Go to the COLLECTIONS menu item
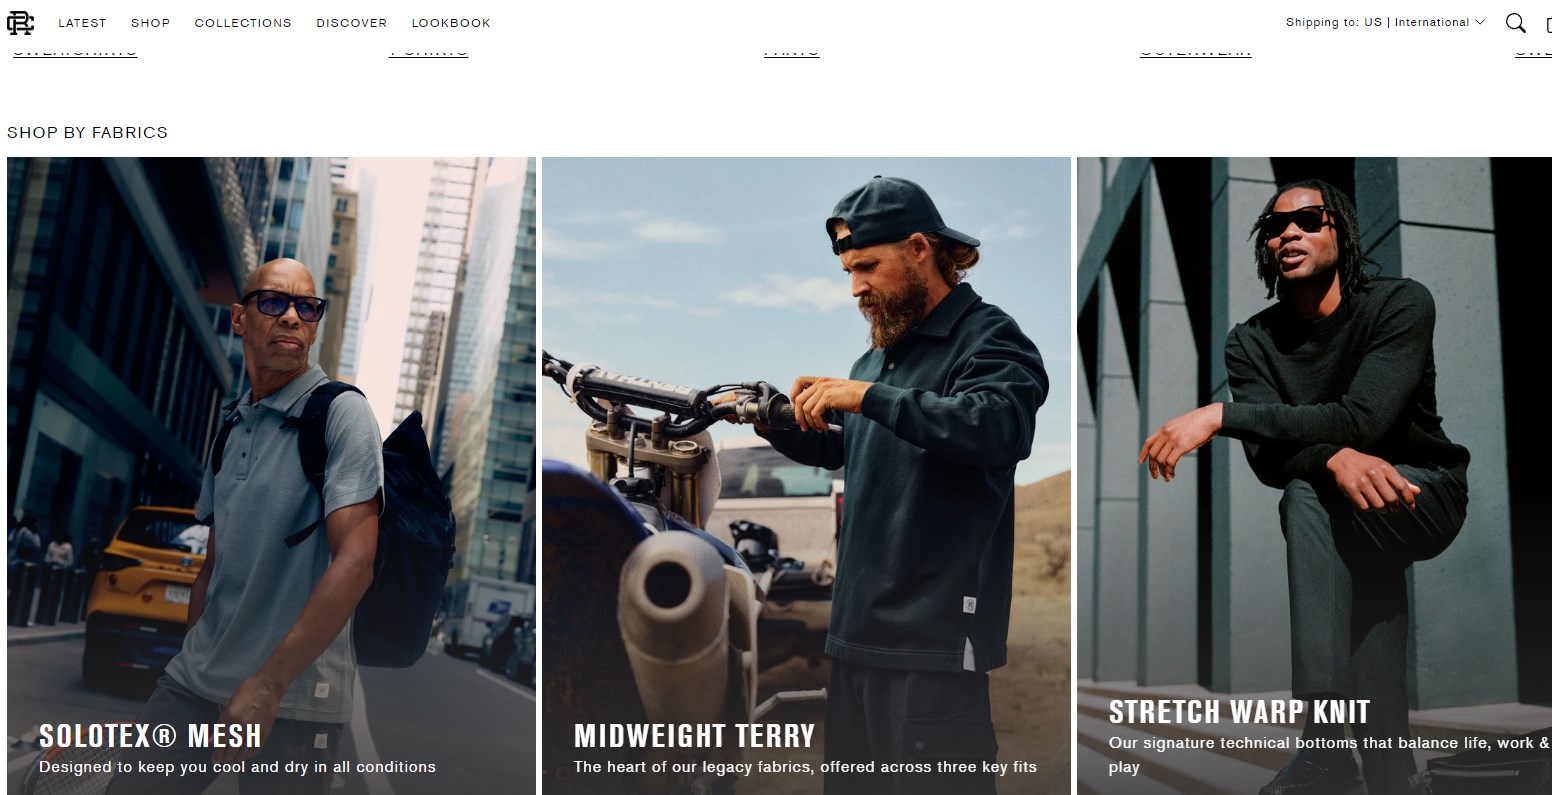The image size is (1552, 795). (x=243, y=23)
